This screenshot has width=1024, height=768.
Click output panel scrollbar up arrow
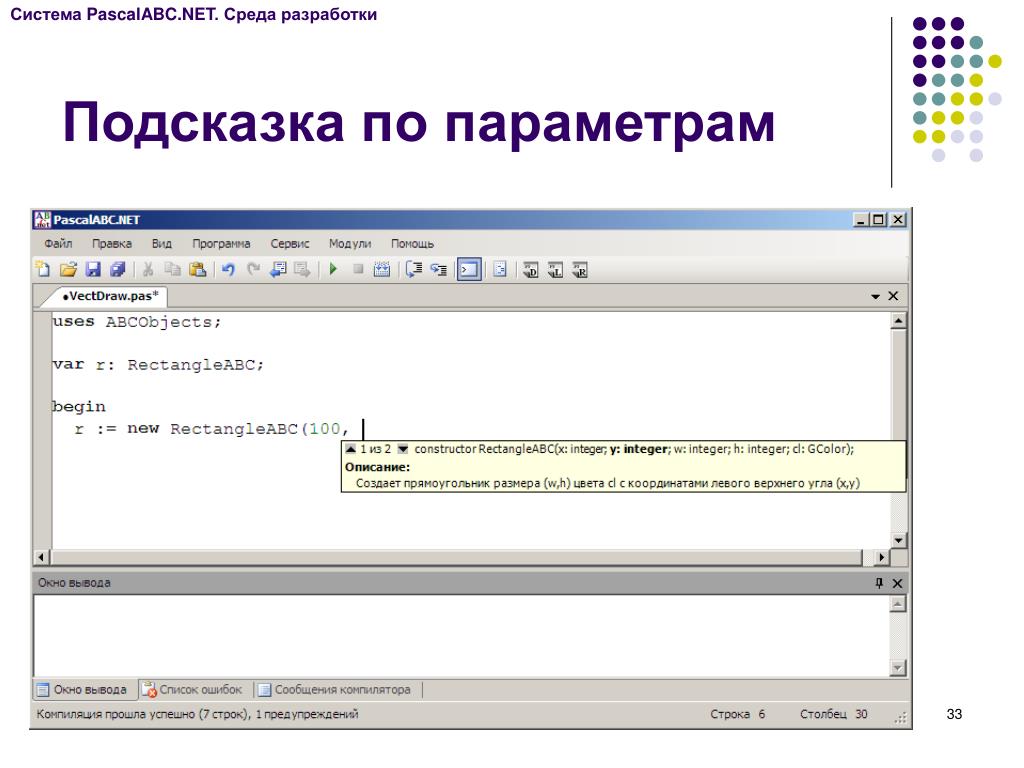pos(898,605)
